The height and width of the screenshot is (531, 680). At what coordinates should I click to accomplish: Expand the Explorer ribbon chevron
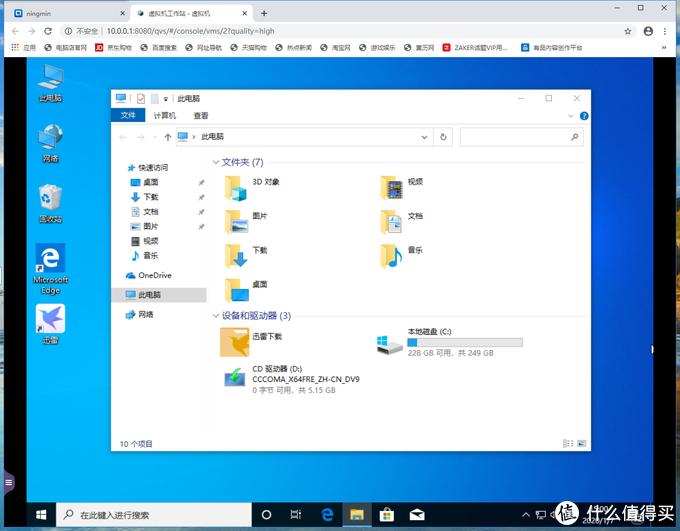571,116
